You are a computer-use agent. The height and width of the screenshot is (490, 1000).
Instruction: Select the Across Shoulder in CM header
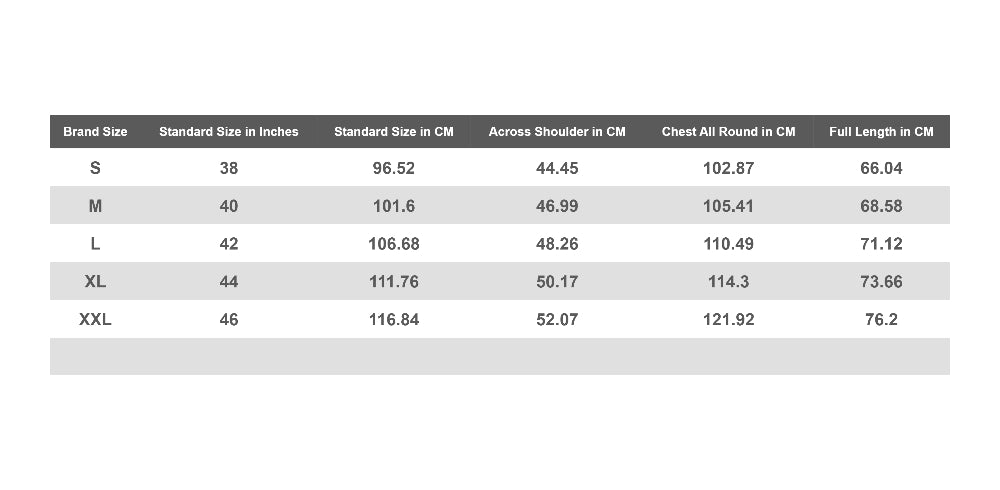(x=557, y=131)
